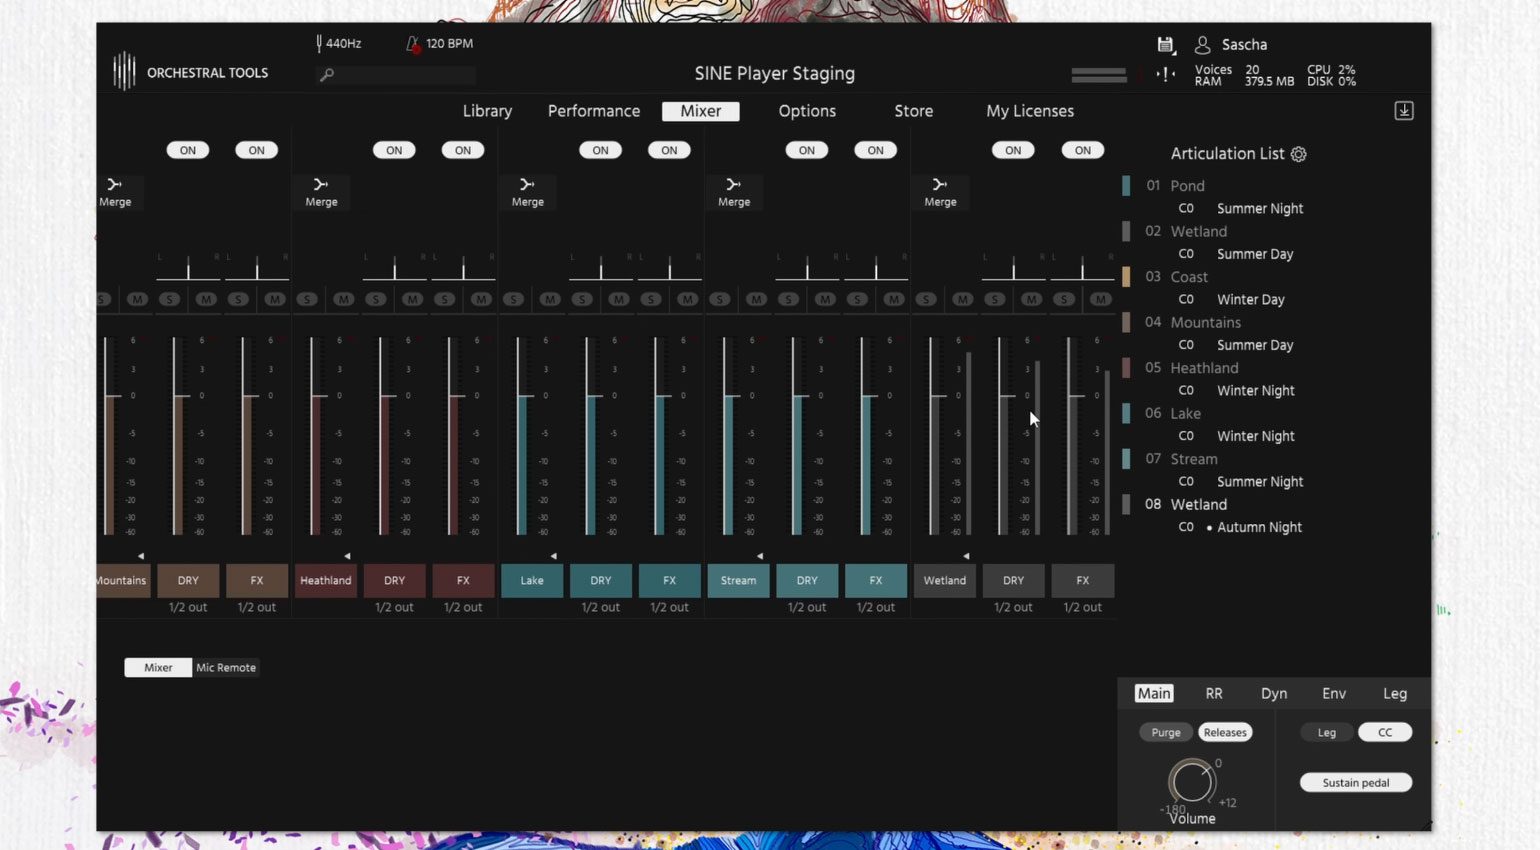This screenshot has width=1540, height=850.
Task: Solo the Heathland DRY channel
Action: (x=376, y=299)
